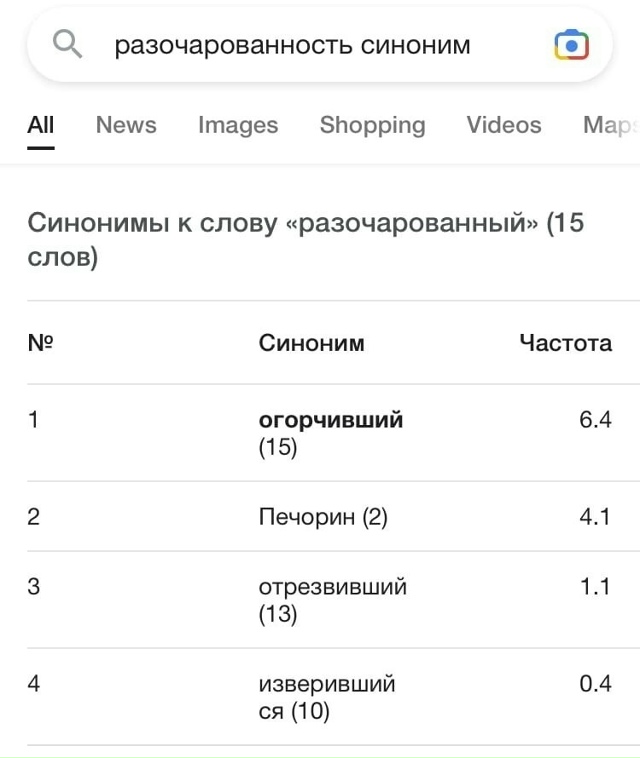Image resolution: width=640 pixels, height=758 pixels.
Task: Go to the Shopping tab
Action: [372, 126]
